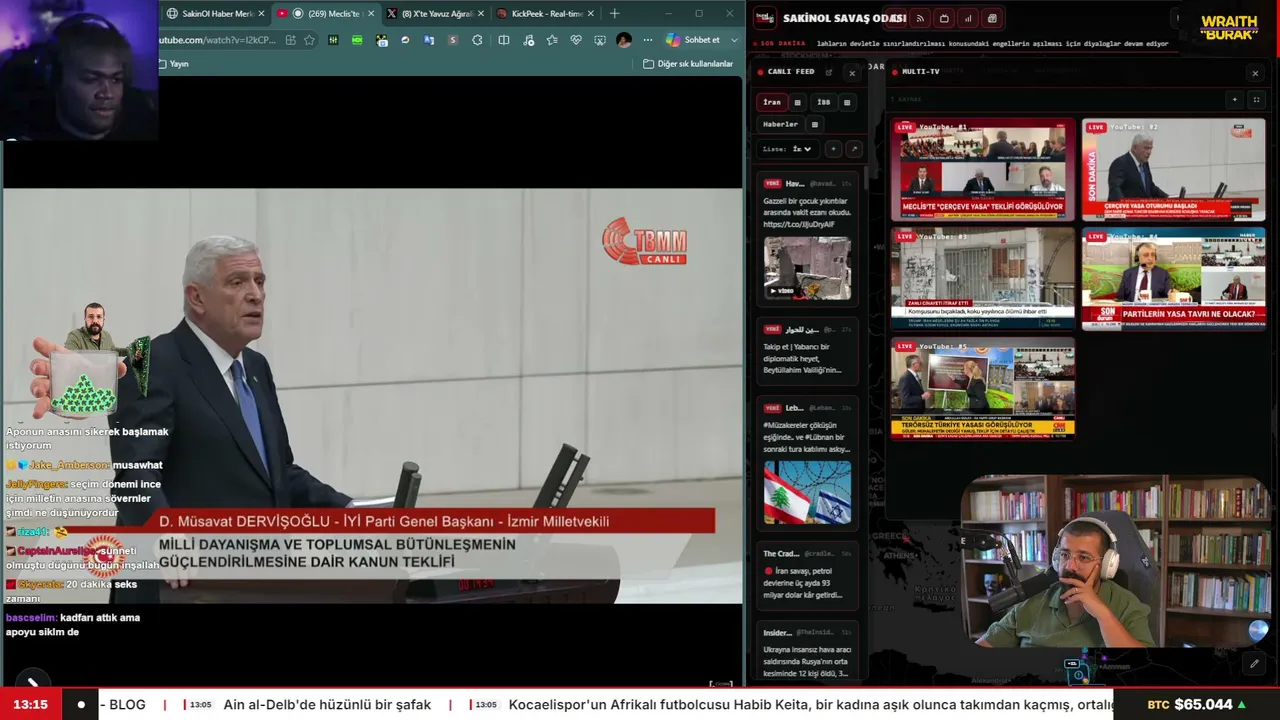Open the YouTube #5 live stream thumbnail
The image size is (1280, 720).
983,388
